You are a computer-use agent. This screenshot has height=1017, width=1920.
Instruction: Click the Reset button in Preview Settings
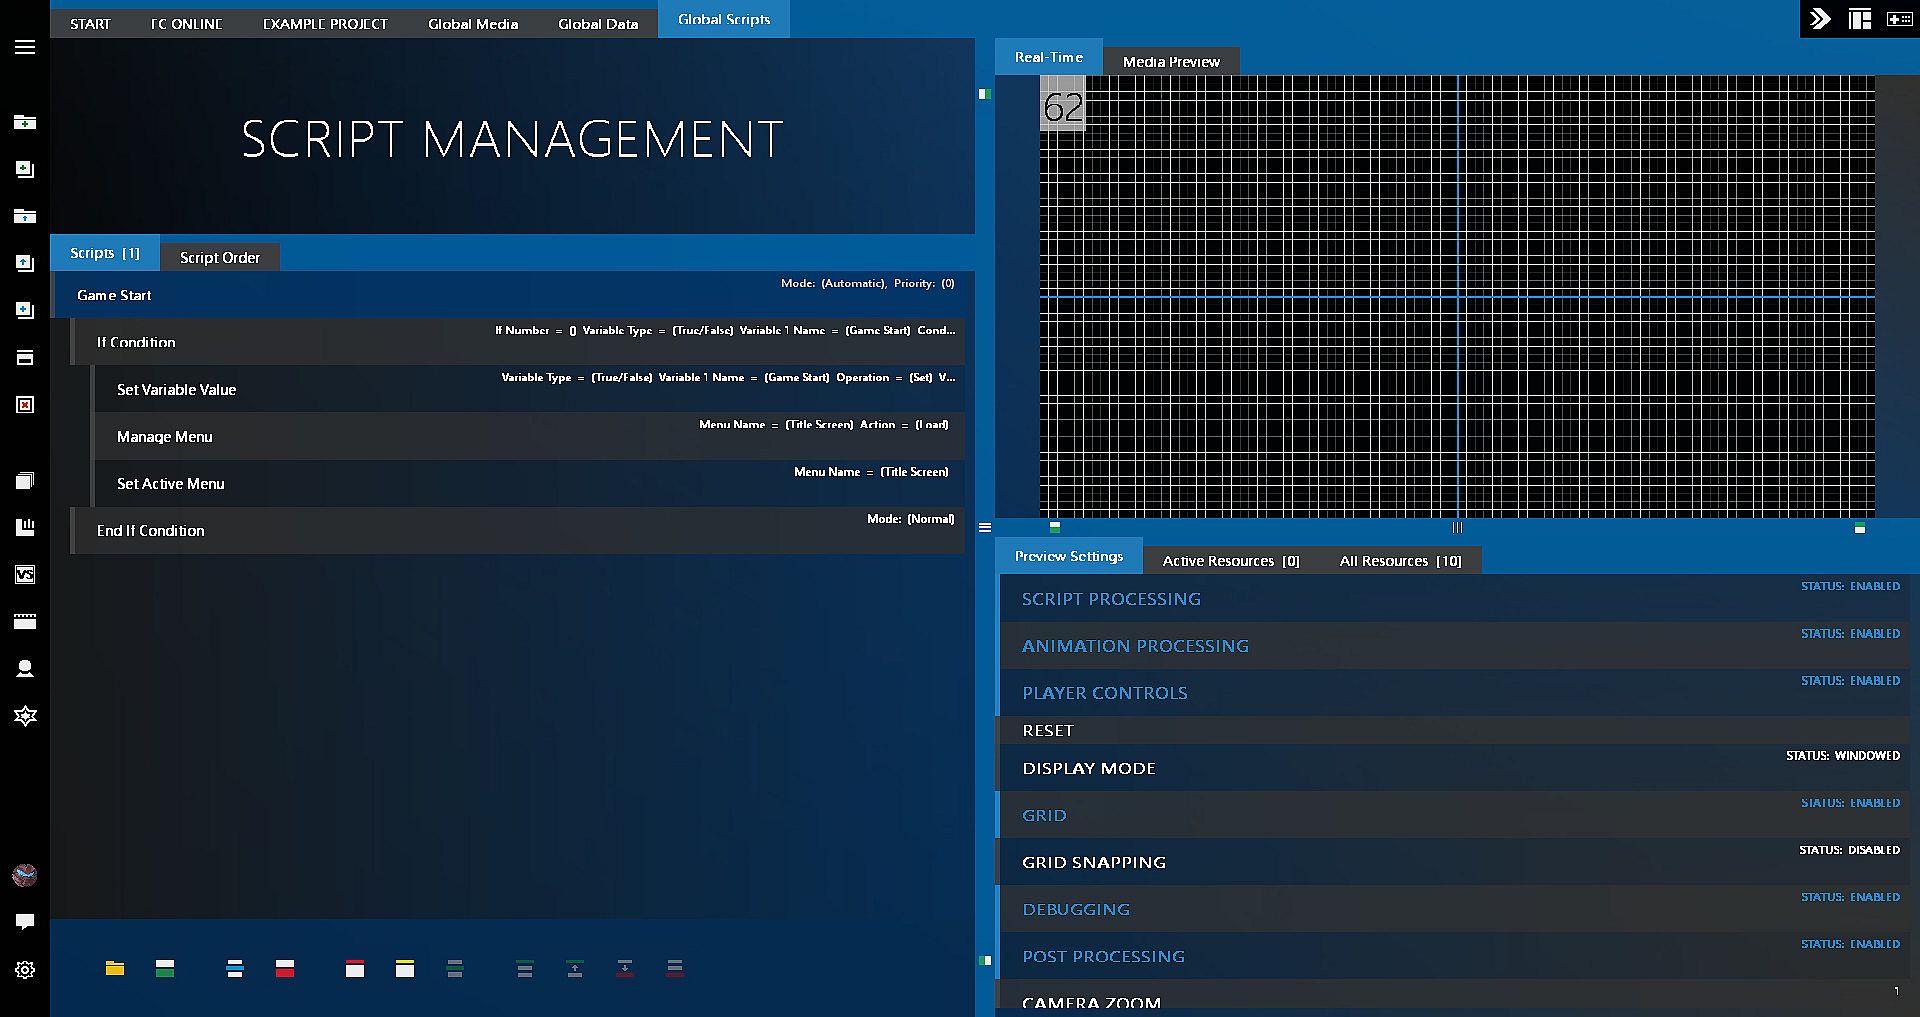click(x=1047, y=730)
